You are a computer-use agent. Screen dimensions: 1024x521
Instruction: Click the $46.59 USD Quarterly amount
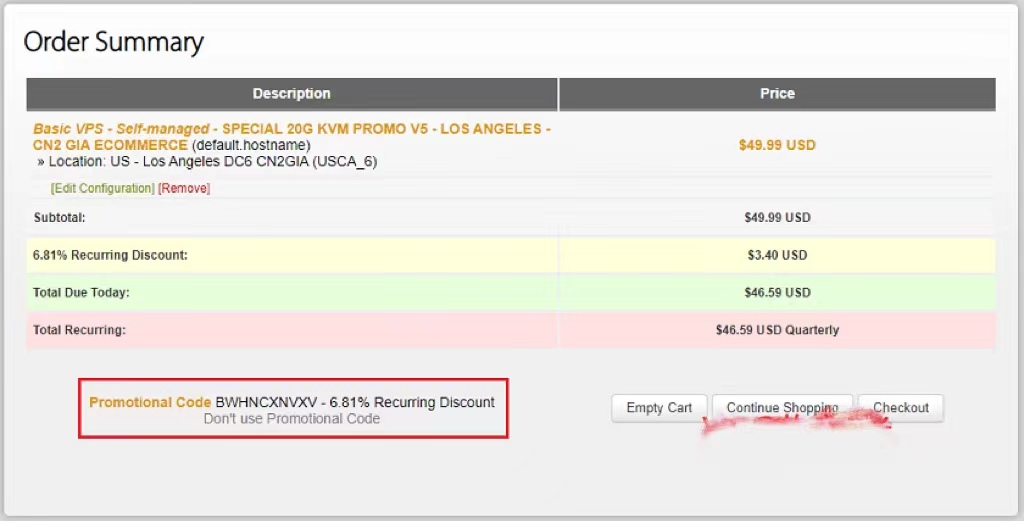[x=777, y=330]
